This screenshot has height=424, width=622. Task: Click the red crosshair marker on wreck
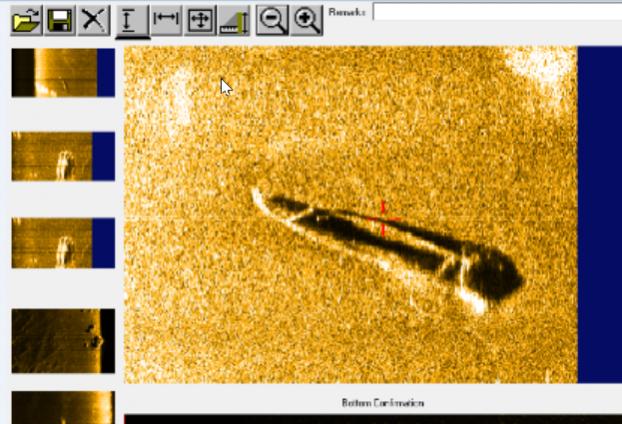(x=383, y=220)
